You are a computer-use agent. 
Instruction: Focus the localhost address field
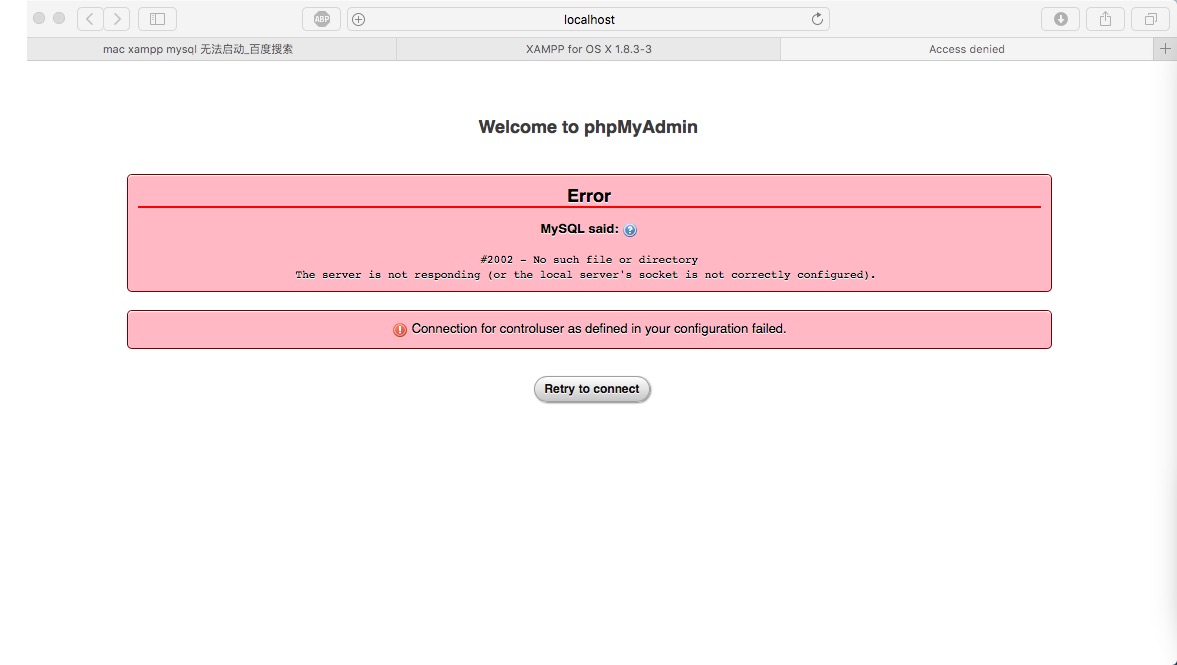point(588,20)
